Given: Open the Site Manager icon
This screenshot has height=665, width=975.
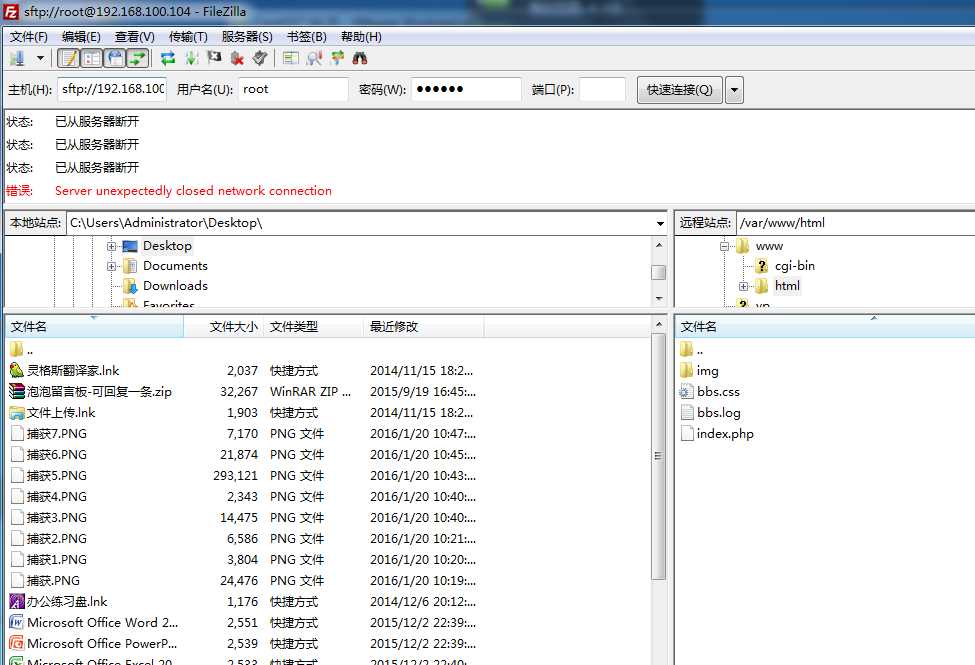Looking at the screenshot, I should click(x=17, y=58).
